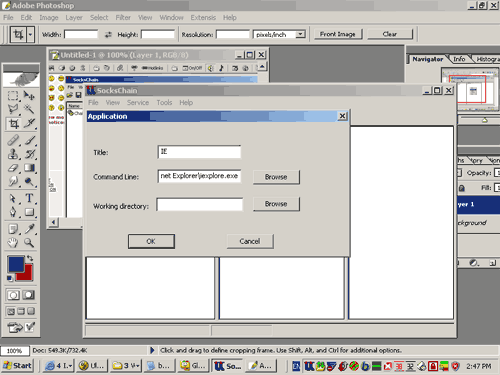Viewport: 500px width, 375px height.
Task: Select the Path Selection arrow tool
Action: 13,198
